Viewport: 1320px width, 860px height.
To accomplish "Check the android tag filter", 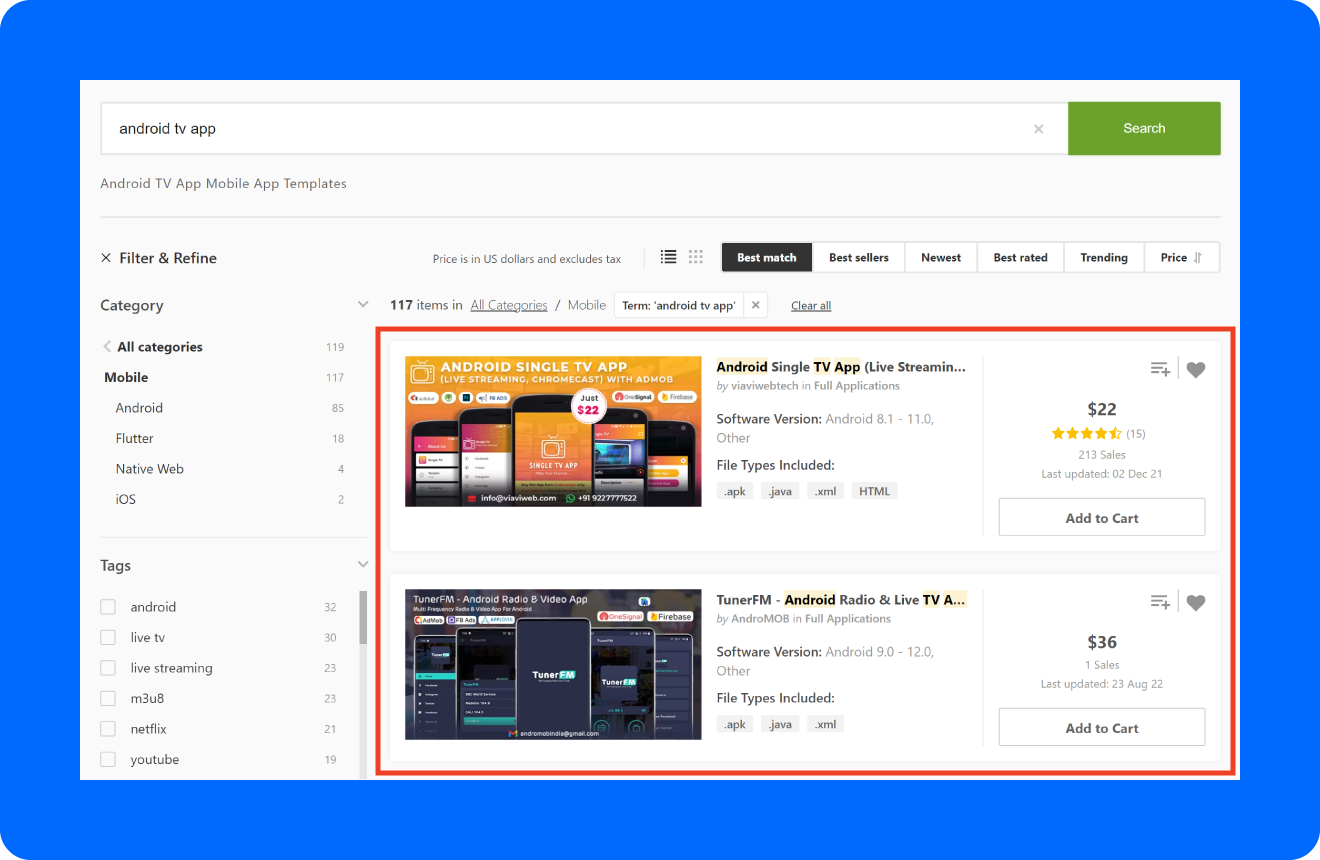I will (108, 607).
